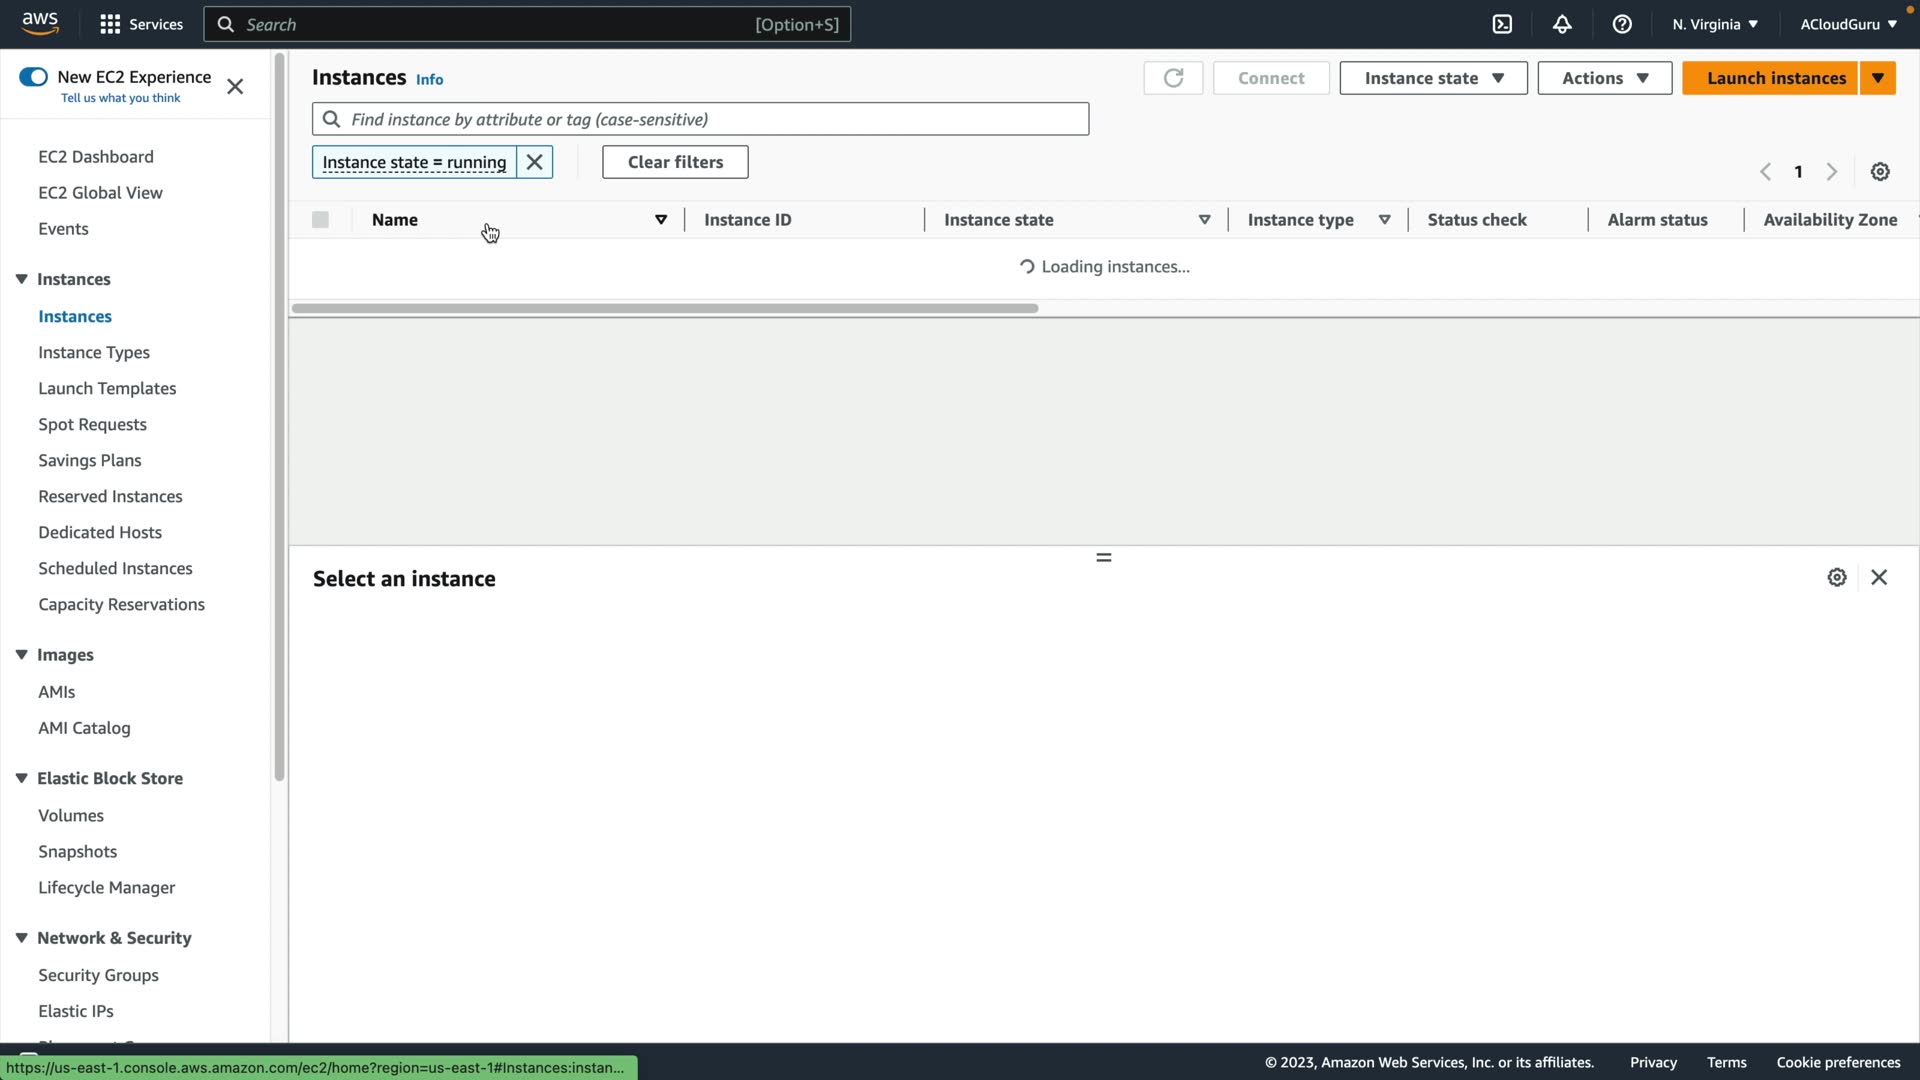Click AWS logo home icon
The height and width of the screenshot is (1080, 1920).
pyautogui.click(x=40, y=23)
